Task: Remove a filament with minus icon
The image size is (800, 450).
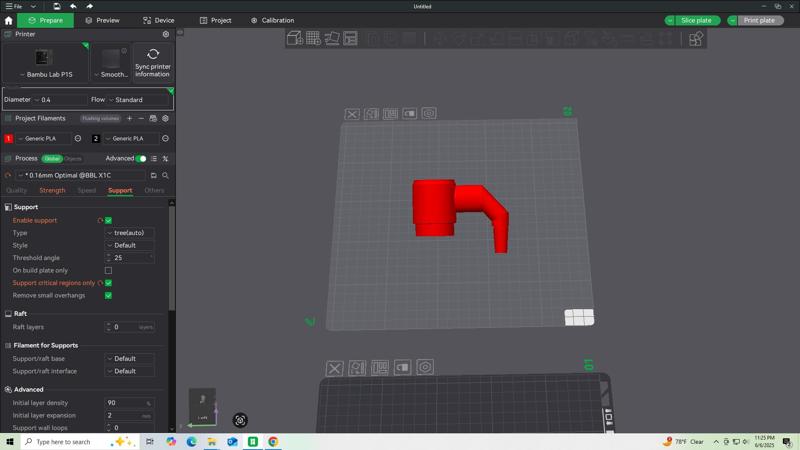Action: click(141, 118)
